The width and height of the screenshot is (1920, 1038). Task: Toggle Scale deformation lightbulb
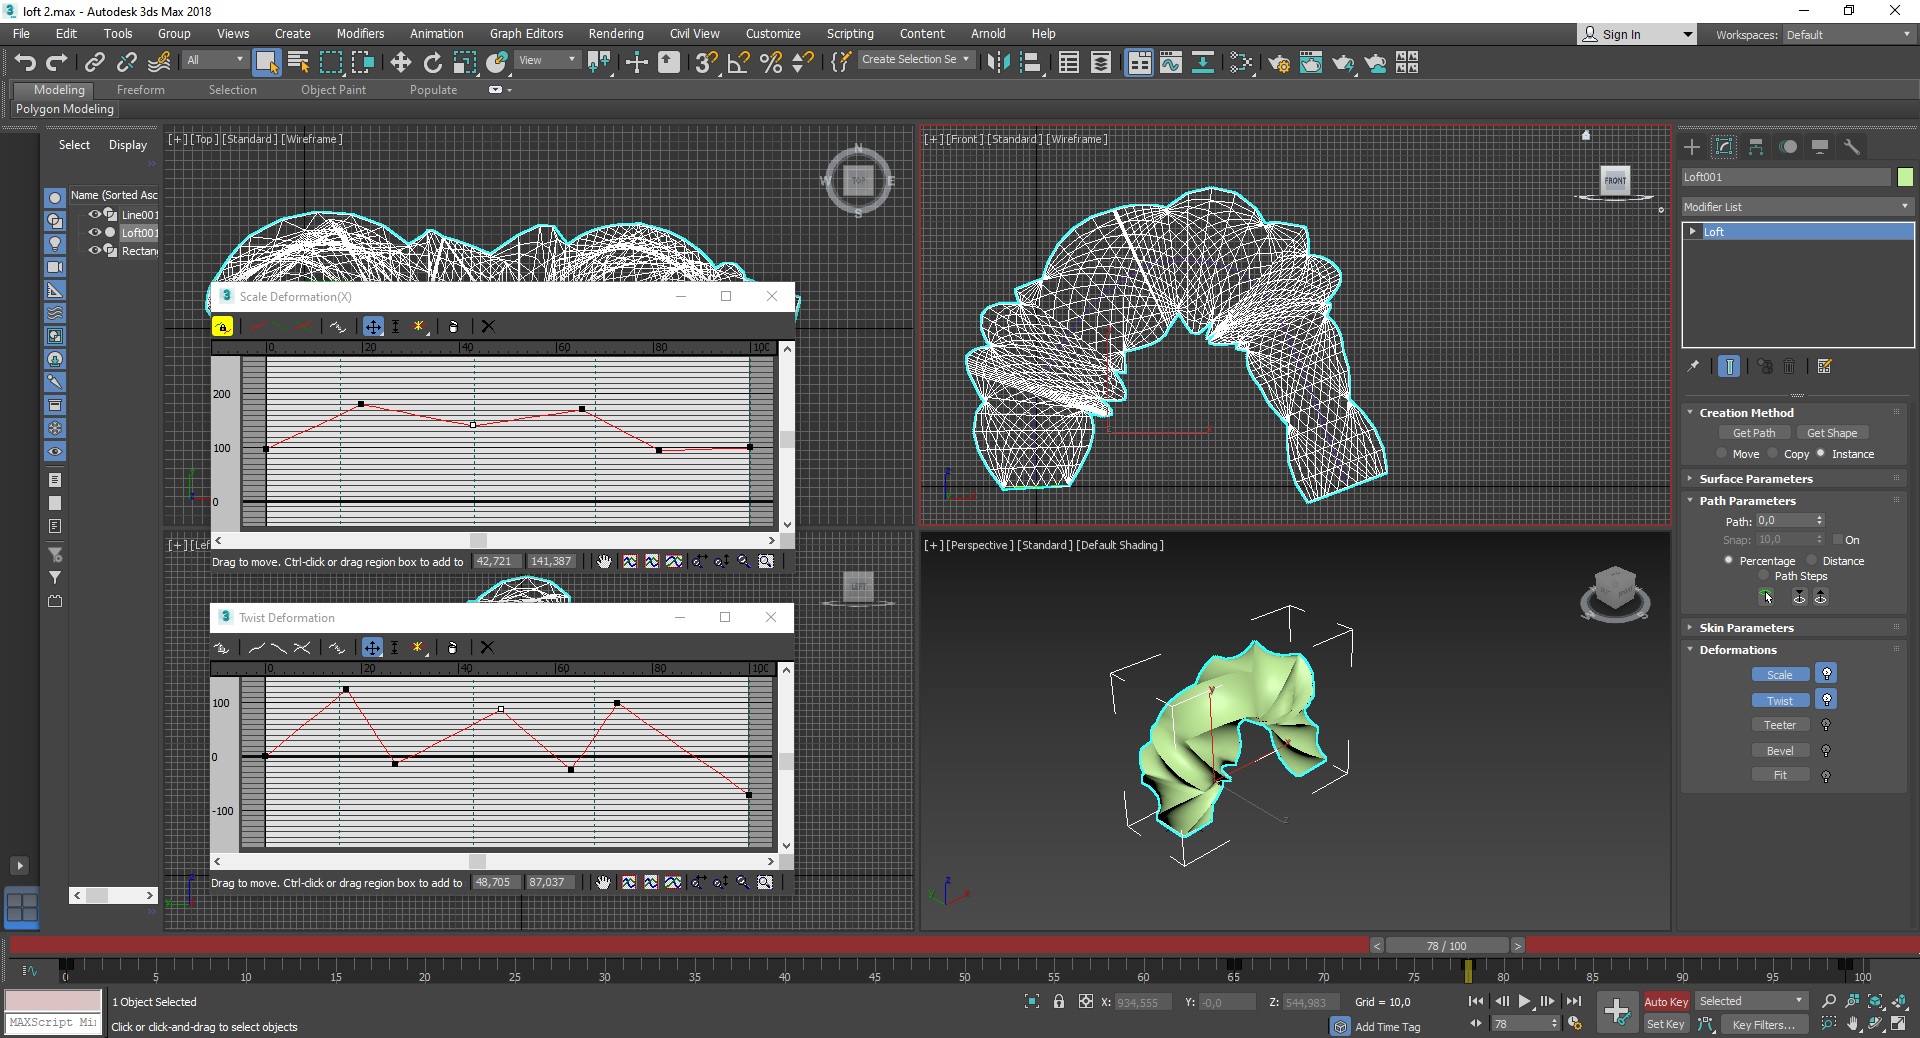(x=1826, y=674)
